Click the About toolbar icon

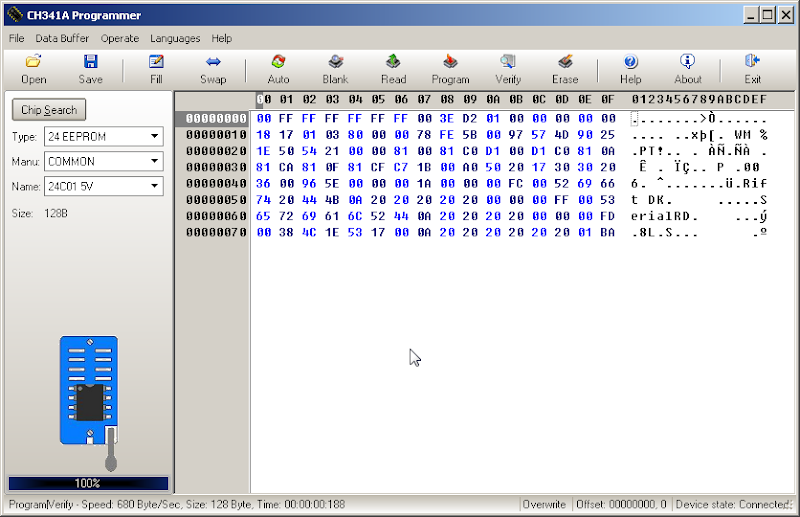click(x=688, y=69)
